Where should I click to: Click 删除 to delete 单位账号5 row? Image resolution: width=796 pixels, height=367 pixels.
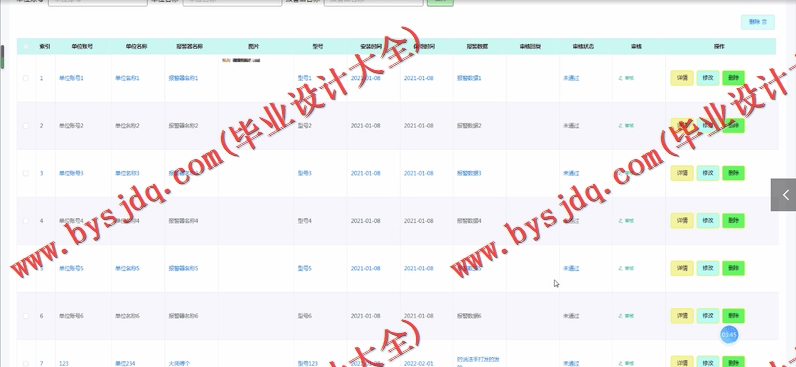click(734, 268)
